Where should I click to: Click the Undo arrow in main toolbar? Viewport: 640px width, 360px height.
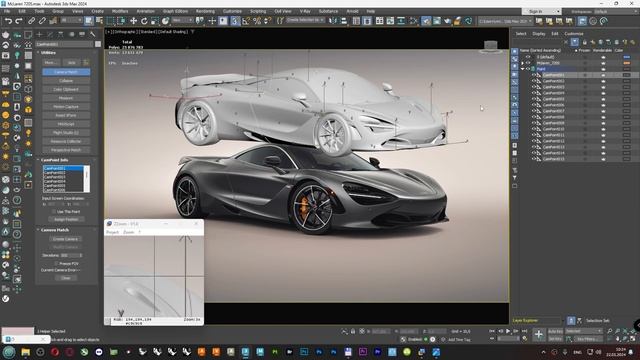click(x=8, y=21)
